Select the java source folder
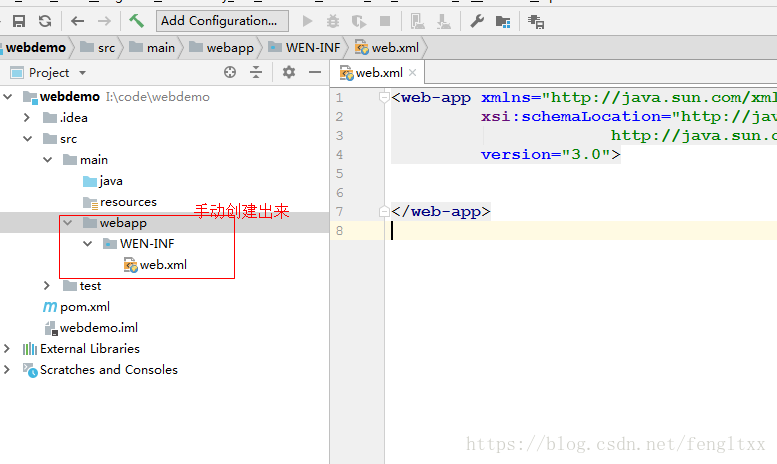Image resolution: width=777 pixels, height=464 pixels. point(103,181)
